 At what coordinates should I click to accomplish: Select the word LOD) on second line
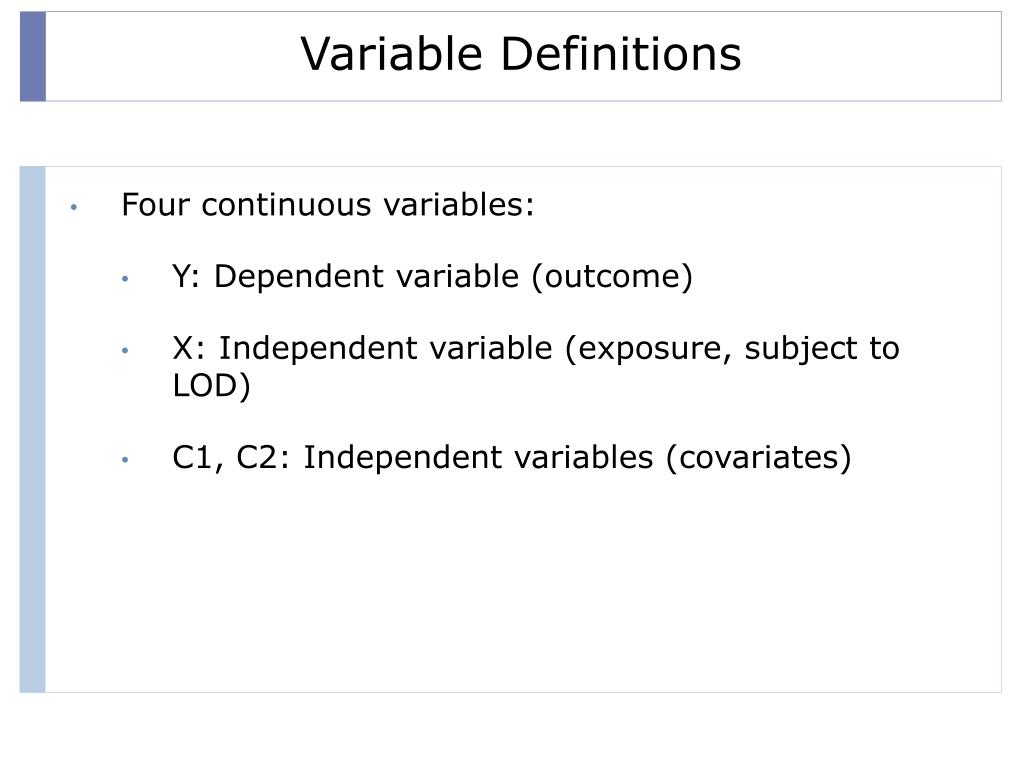coord(212,386)
